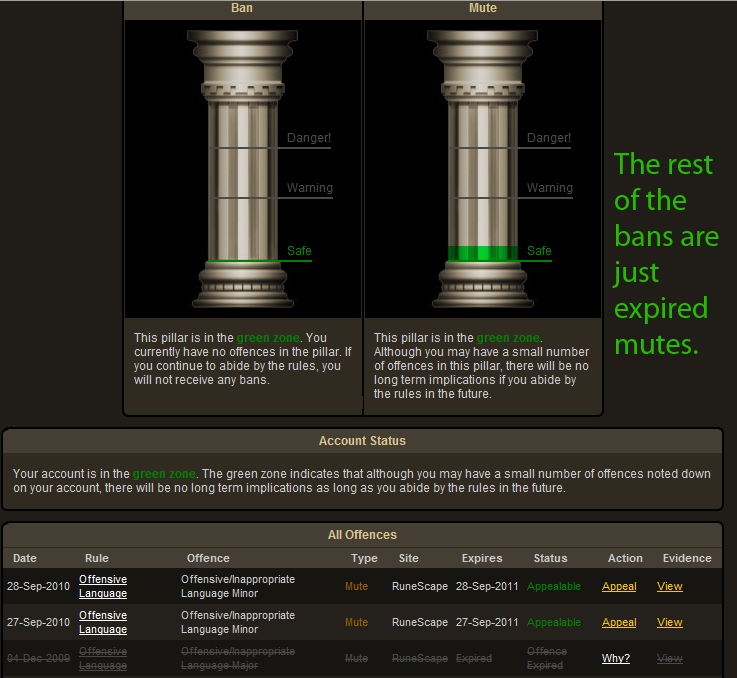Click the Evidence column header
This screenshot has height=678, width=737.
click(x=687, y=558)
